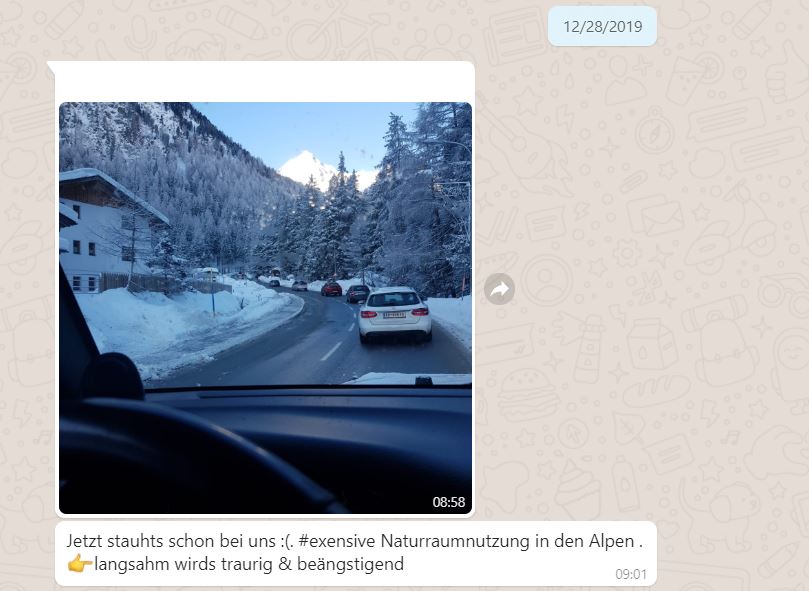Screen dimensions: 809x591
Task: Open the snowy road photo message
Action: click(x=265, y=308)
